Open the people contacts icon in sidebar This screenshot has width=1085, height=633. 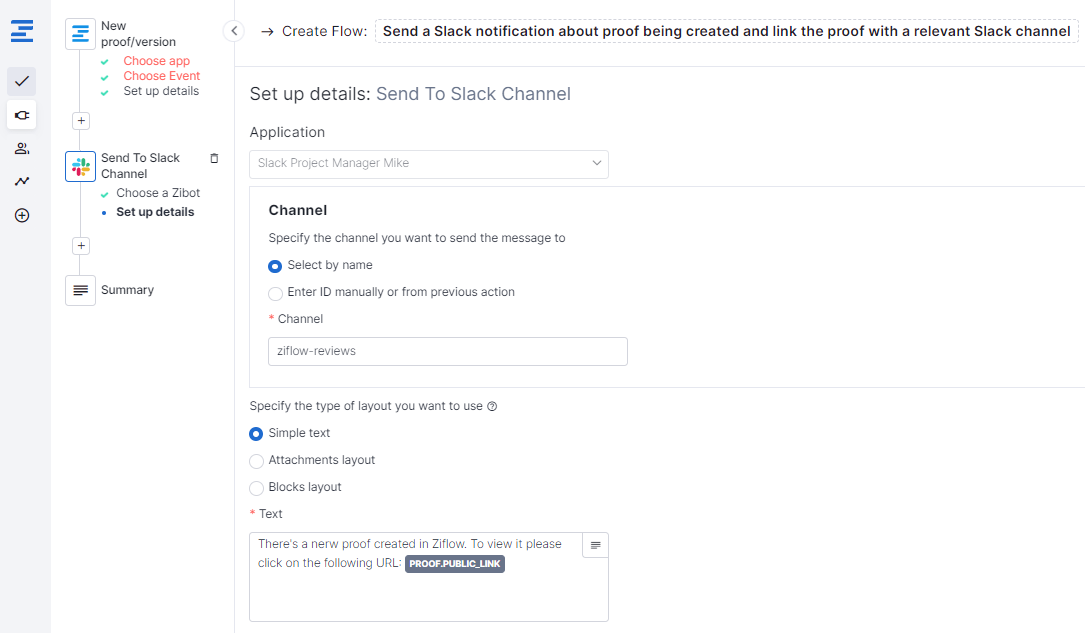click(x=22, y=148)
